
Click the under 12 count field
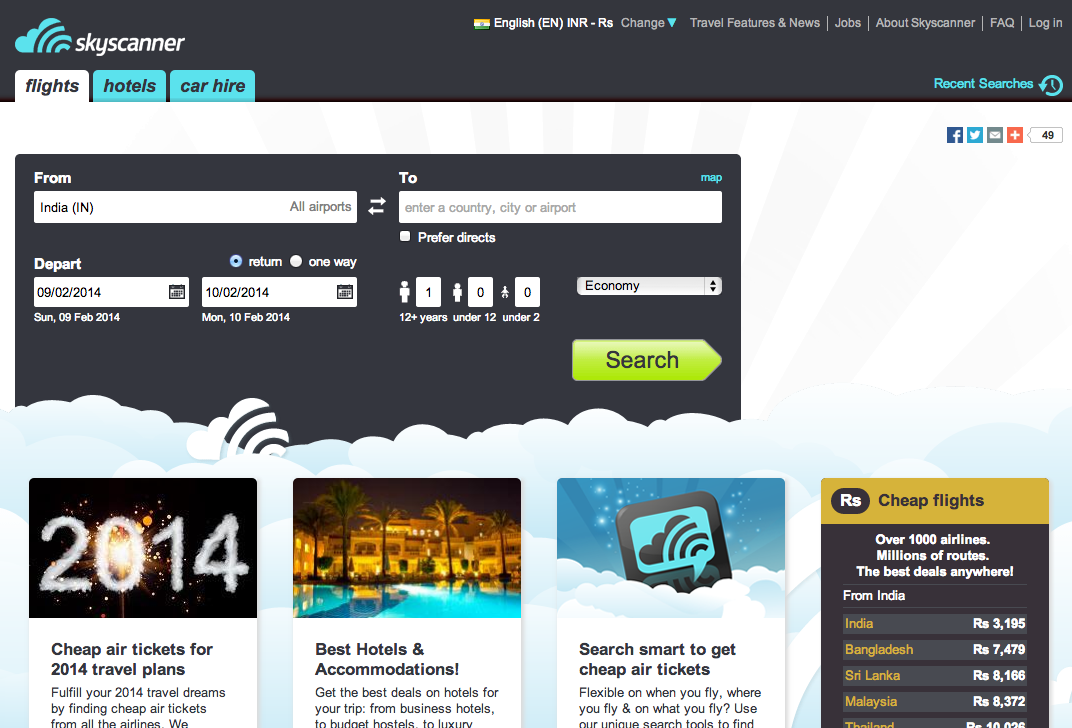pyautogui.click(x=481, y=293)
